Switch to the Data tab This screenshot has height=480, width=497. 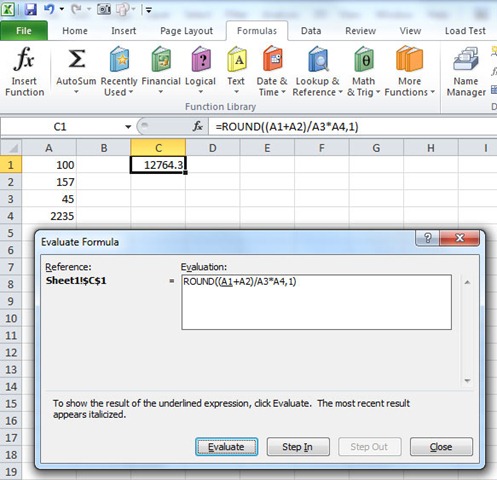[311, 31]
